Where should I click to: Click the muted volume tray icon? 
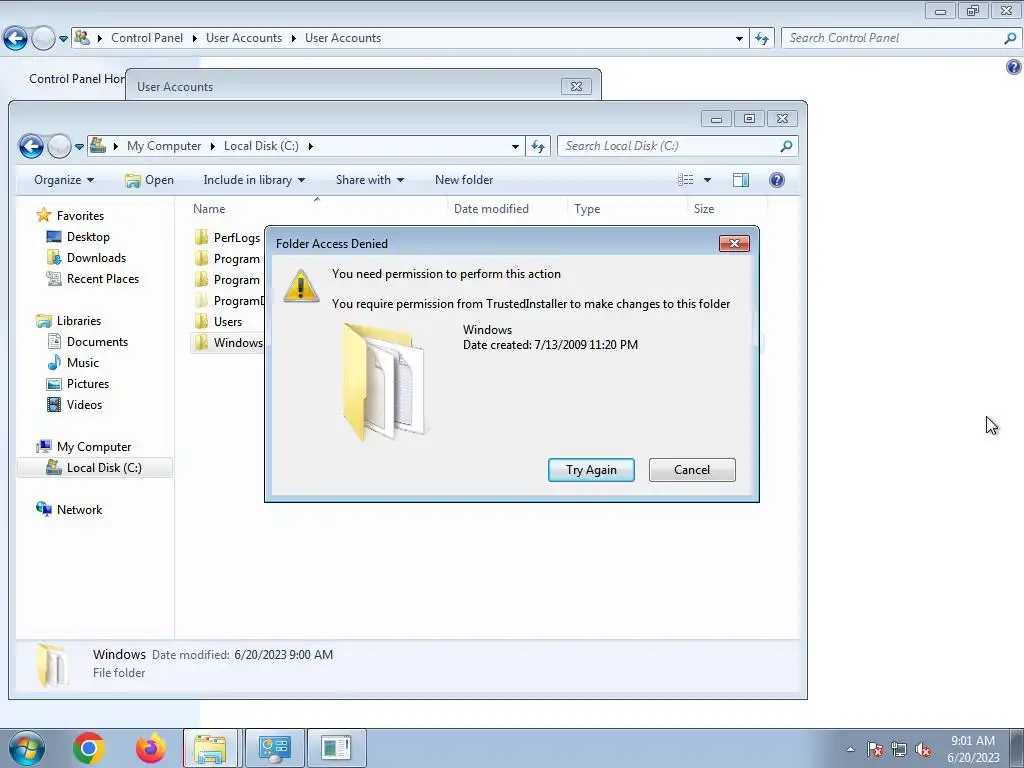coord(923,750)
